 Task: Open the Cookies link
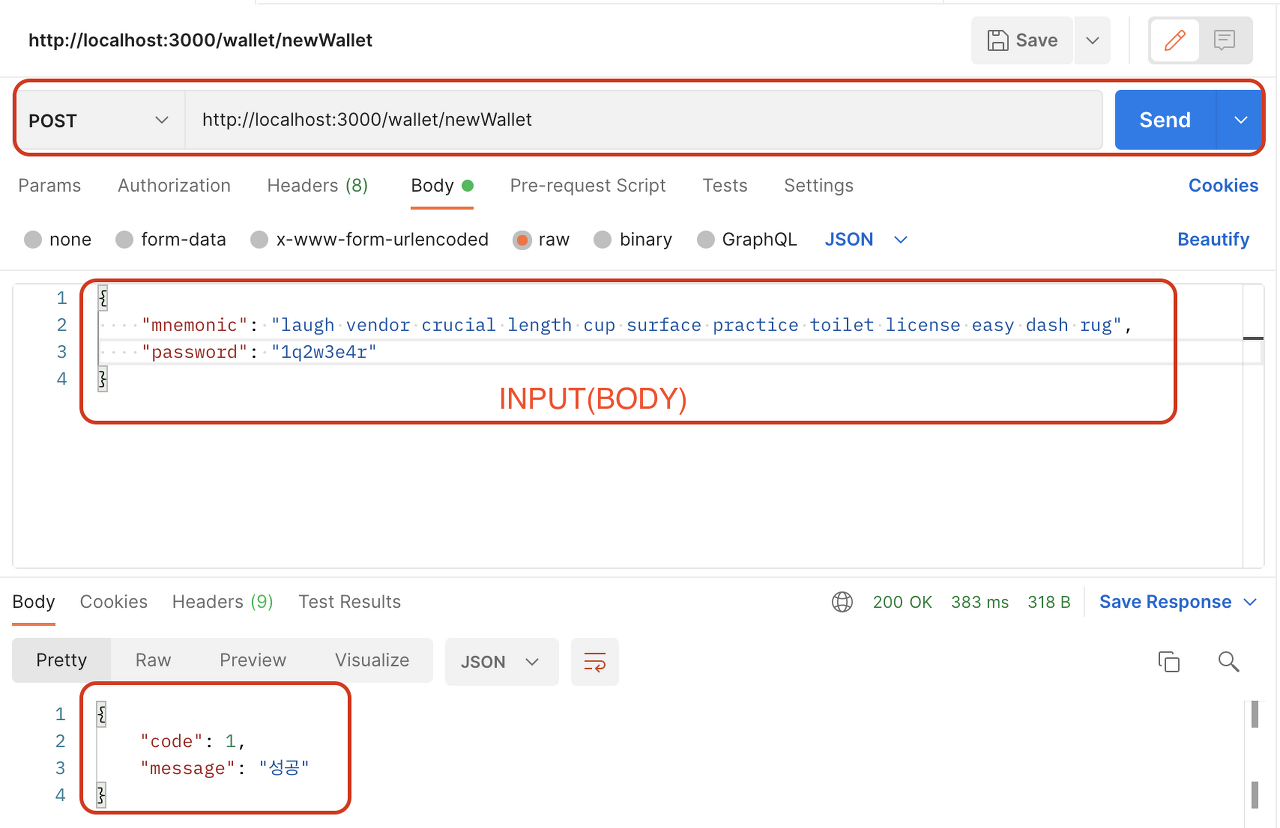coord(1223,185)
